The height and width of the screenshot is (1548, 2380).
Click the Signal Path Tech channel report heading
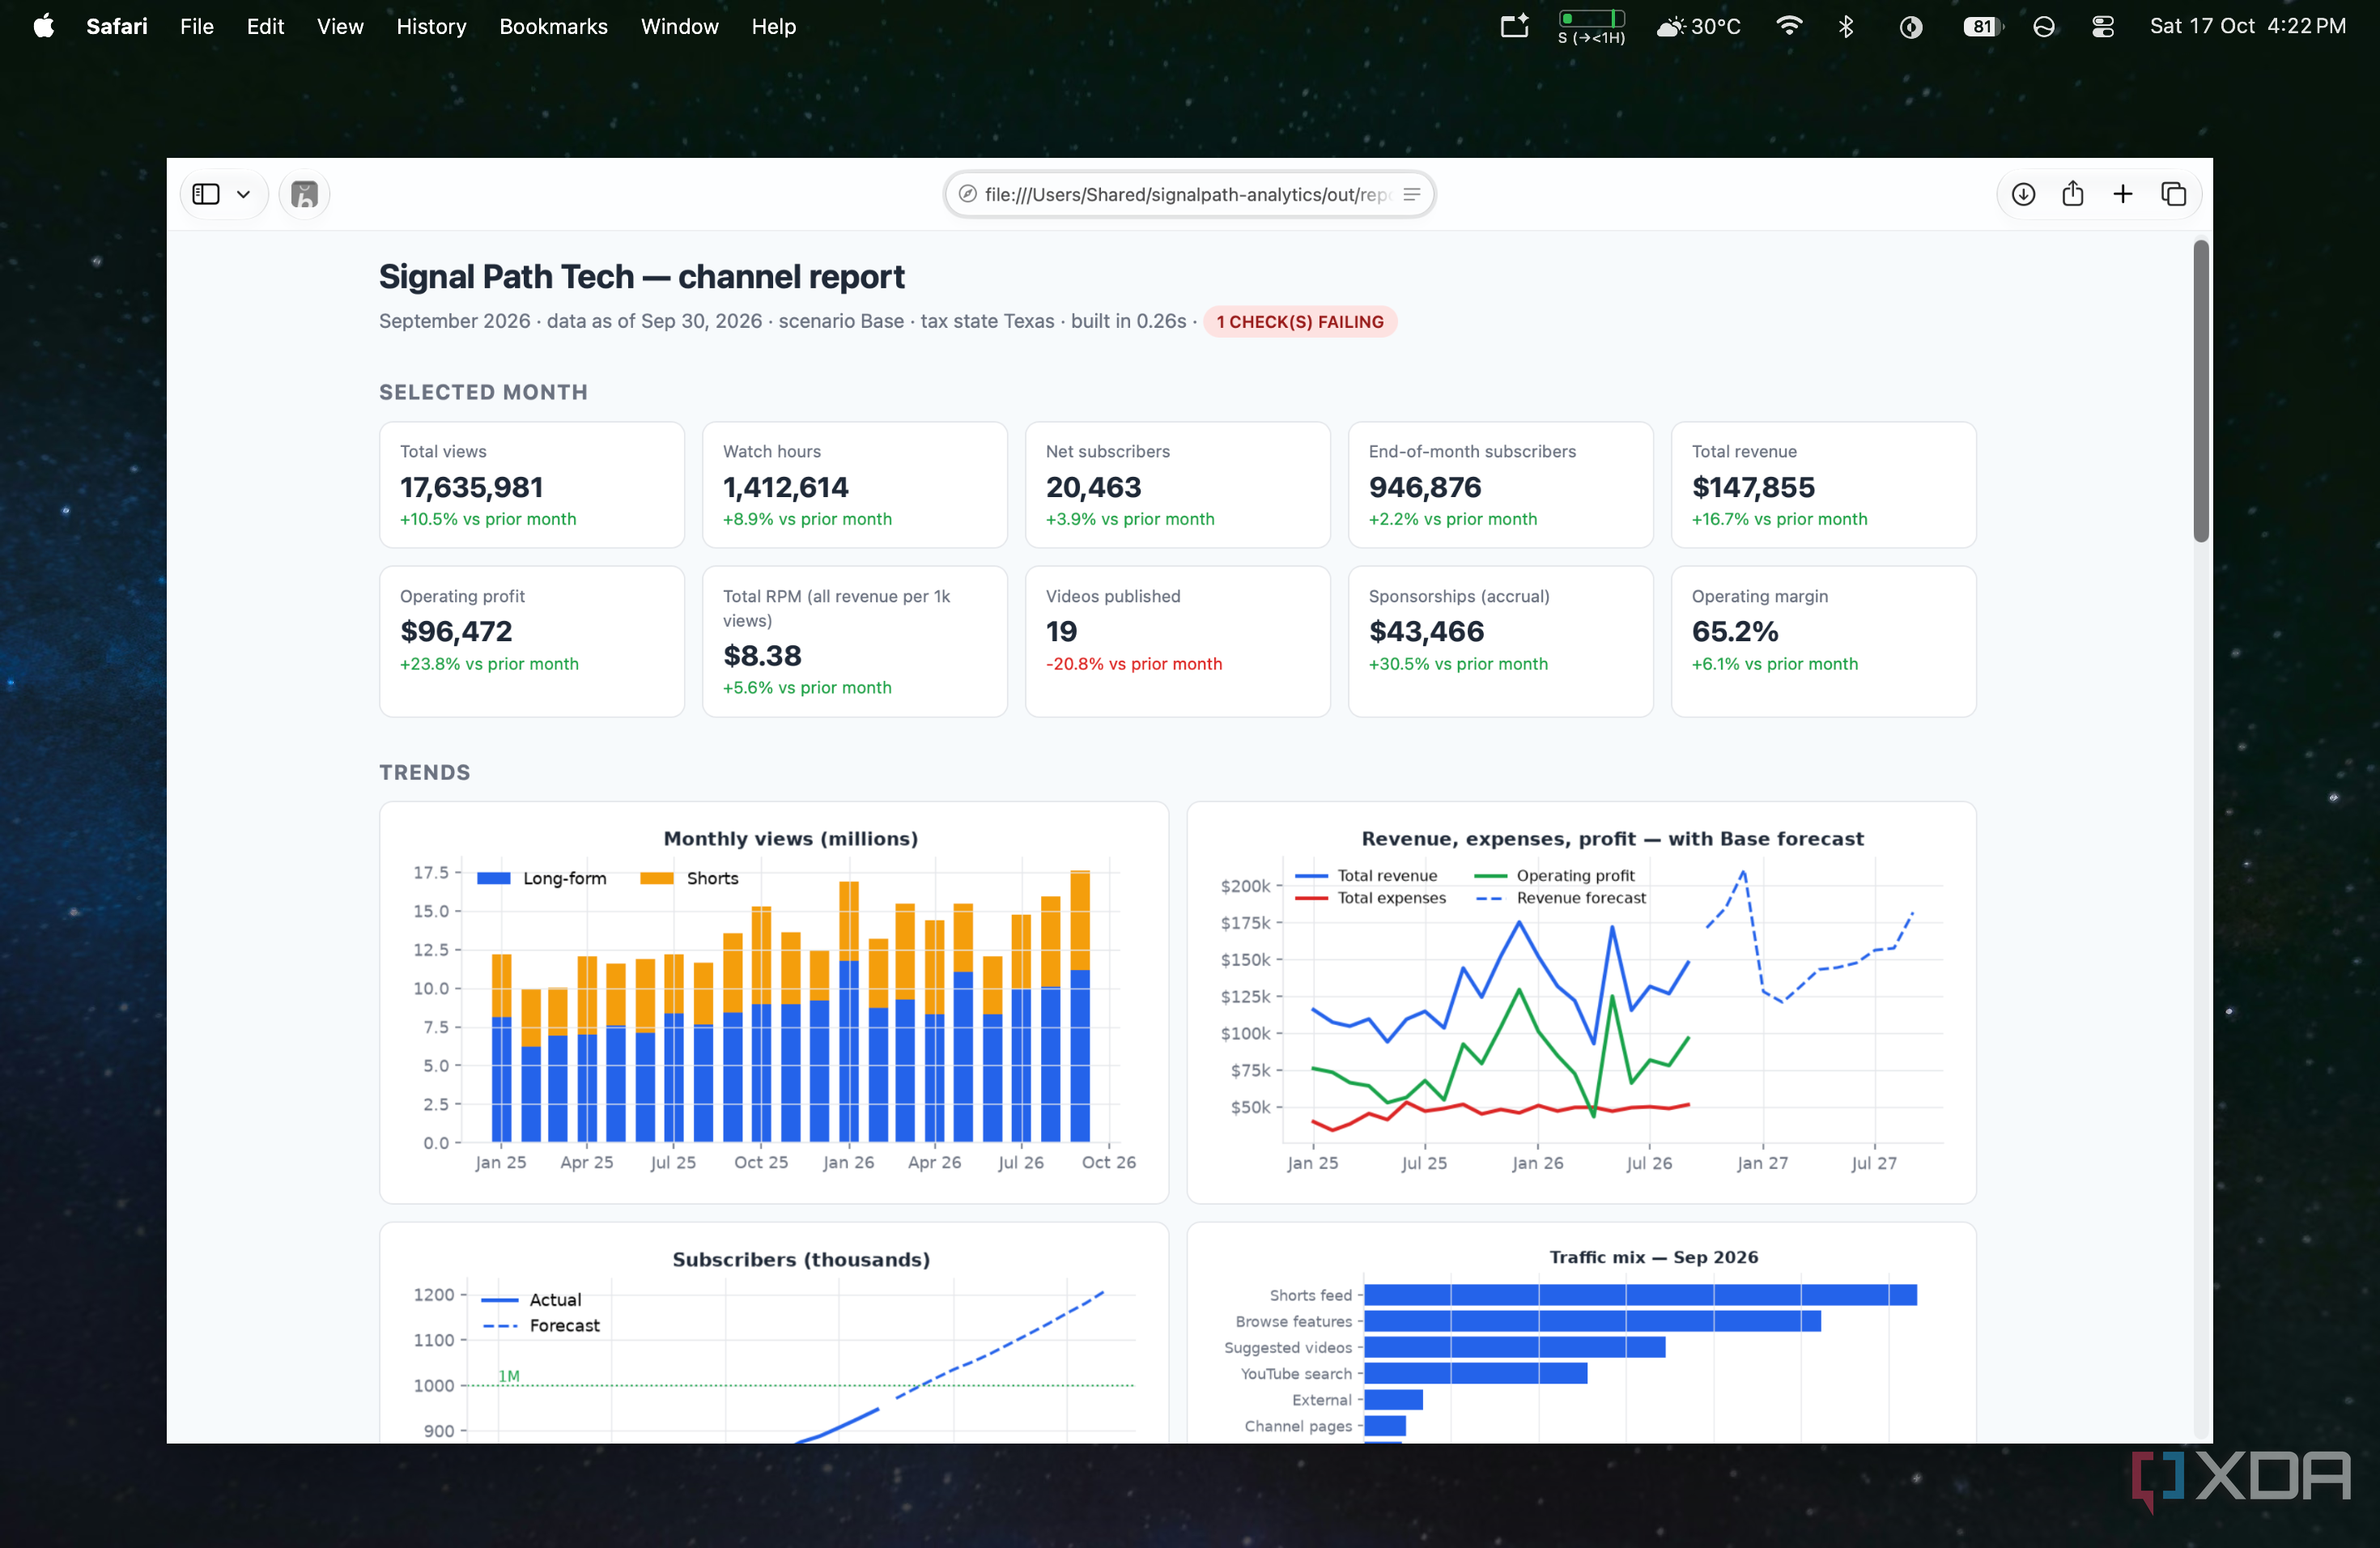[641, 276]
